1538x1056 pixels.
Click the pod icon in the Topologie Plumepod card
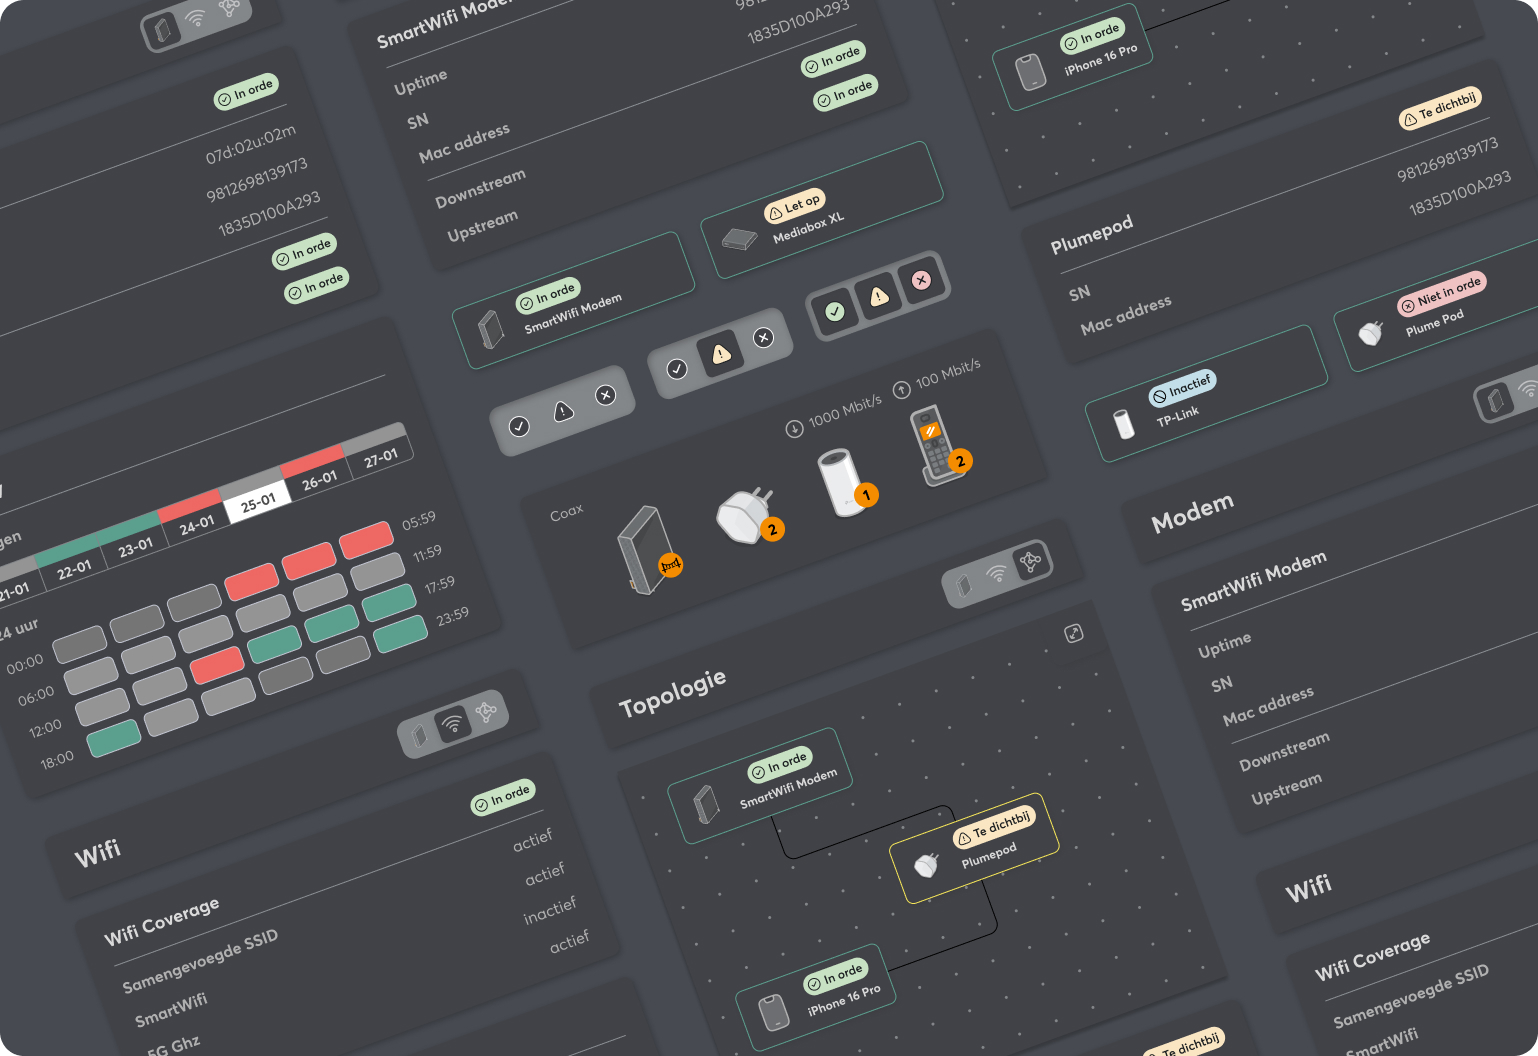coord(927,864)
